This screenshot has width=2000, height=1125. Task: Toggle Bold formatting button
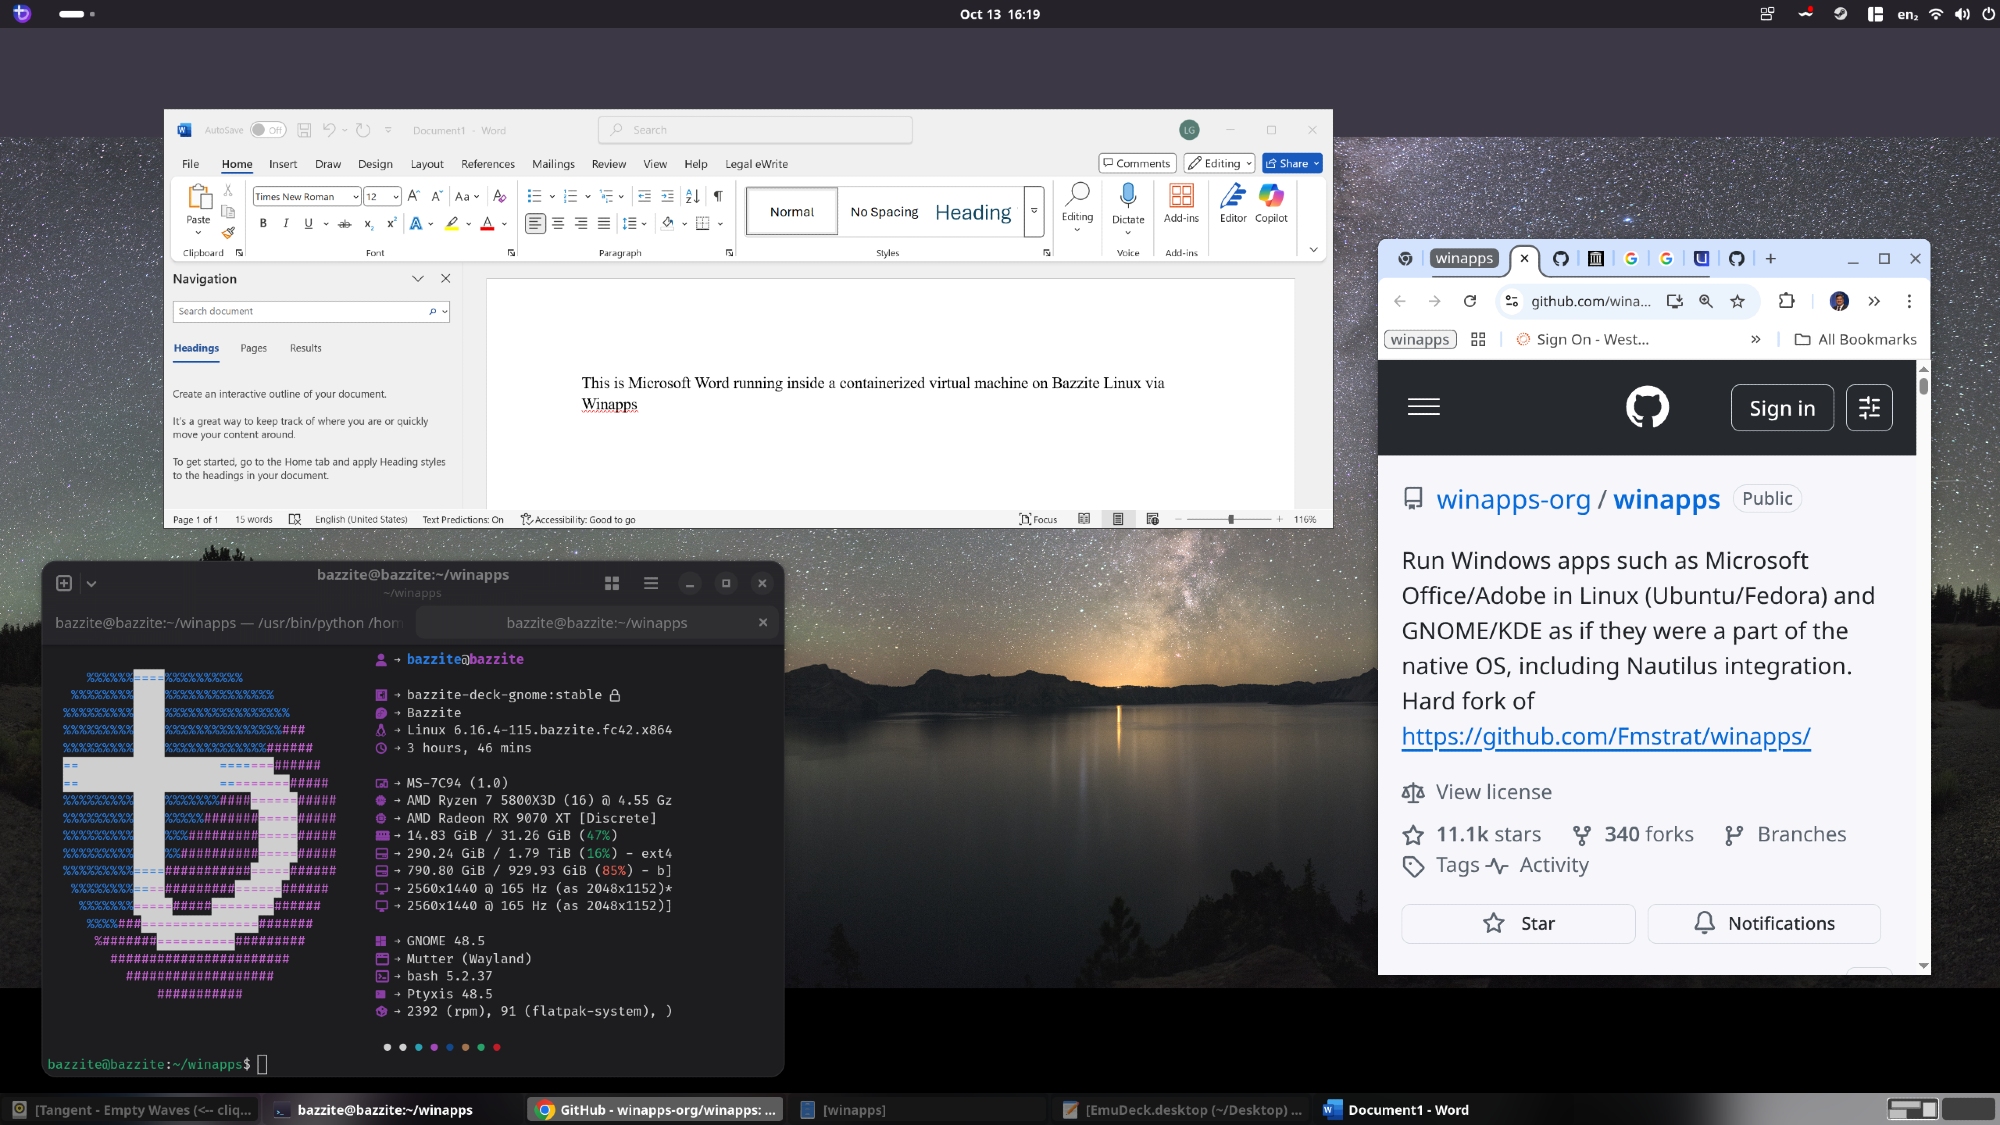[263, 224]
